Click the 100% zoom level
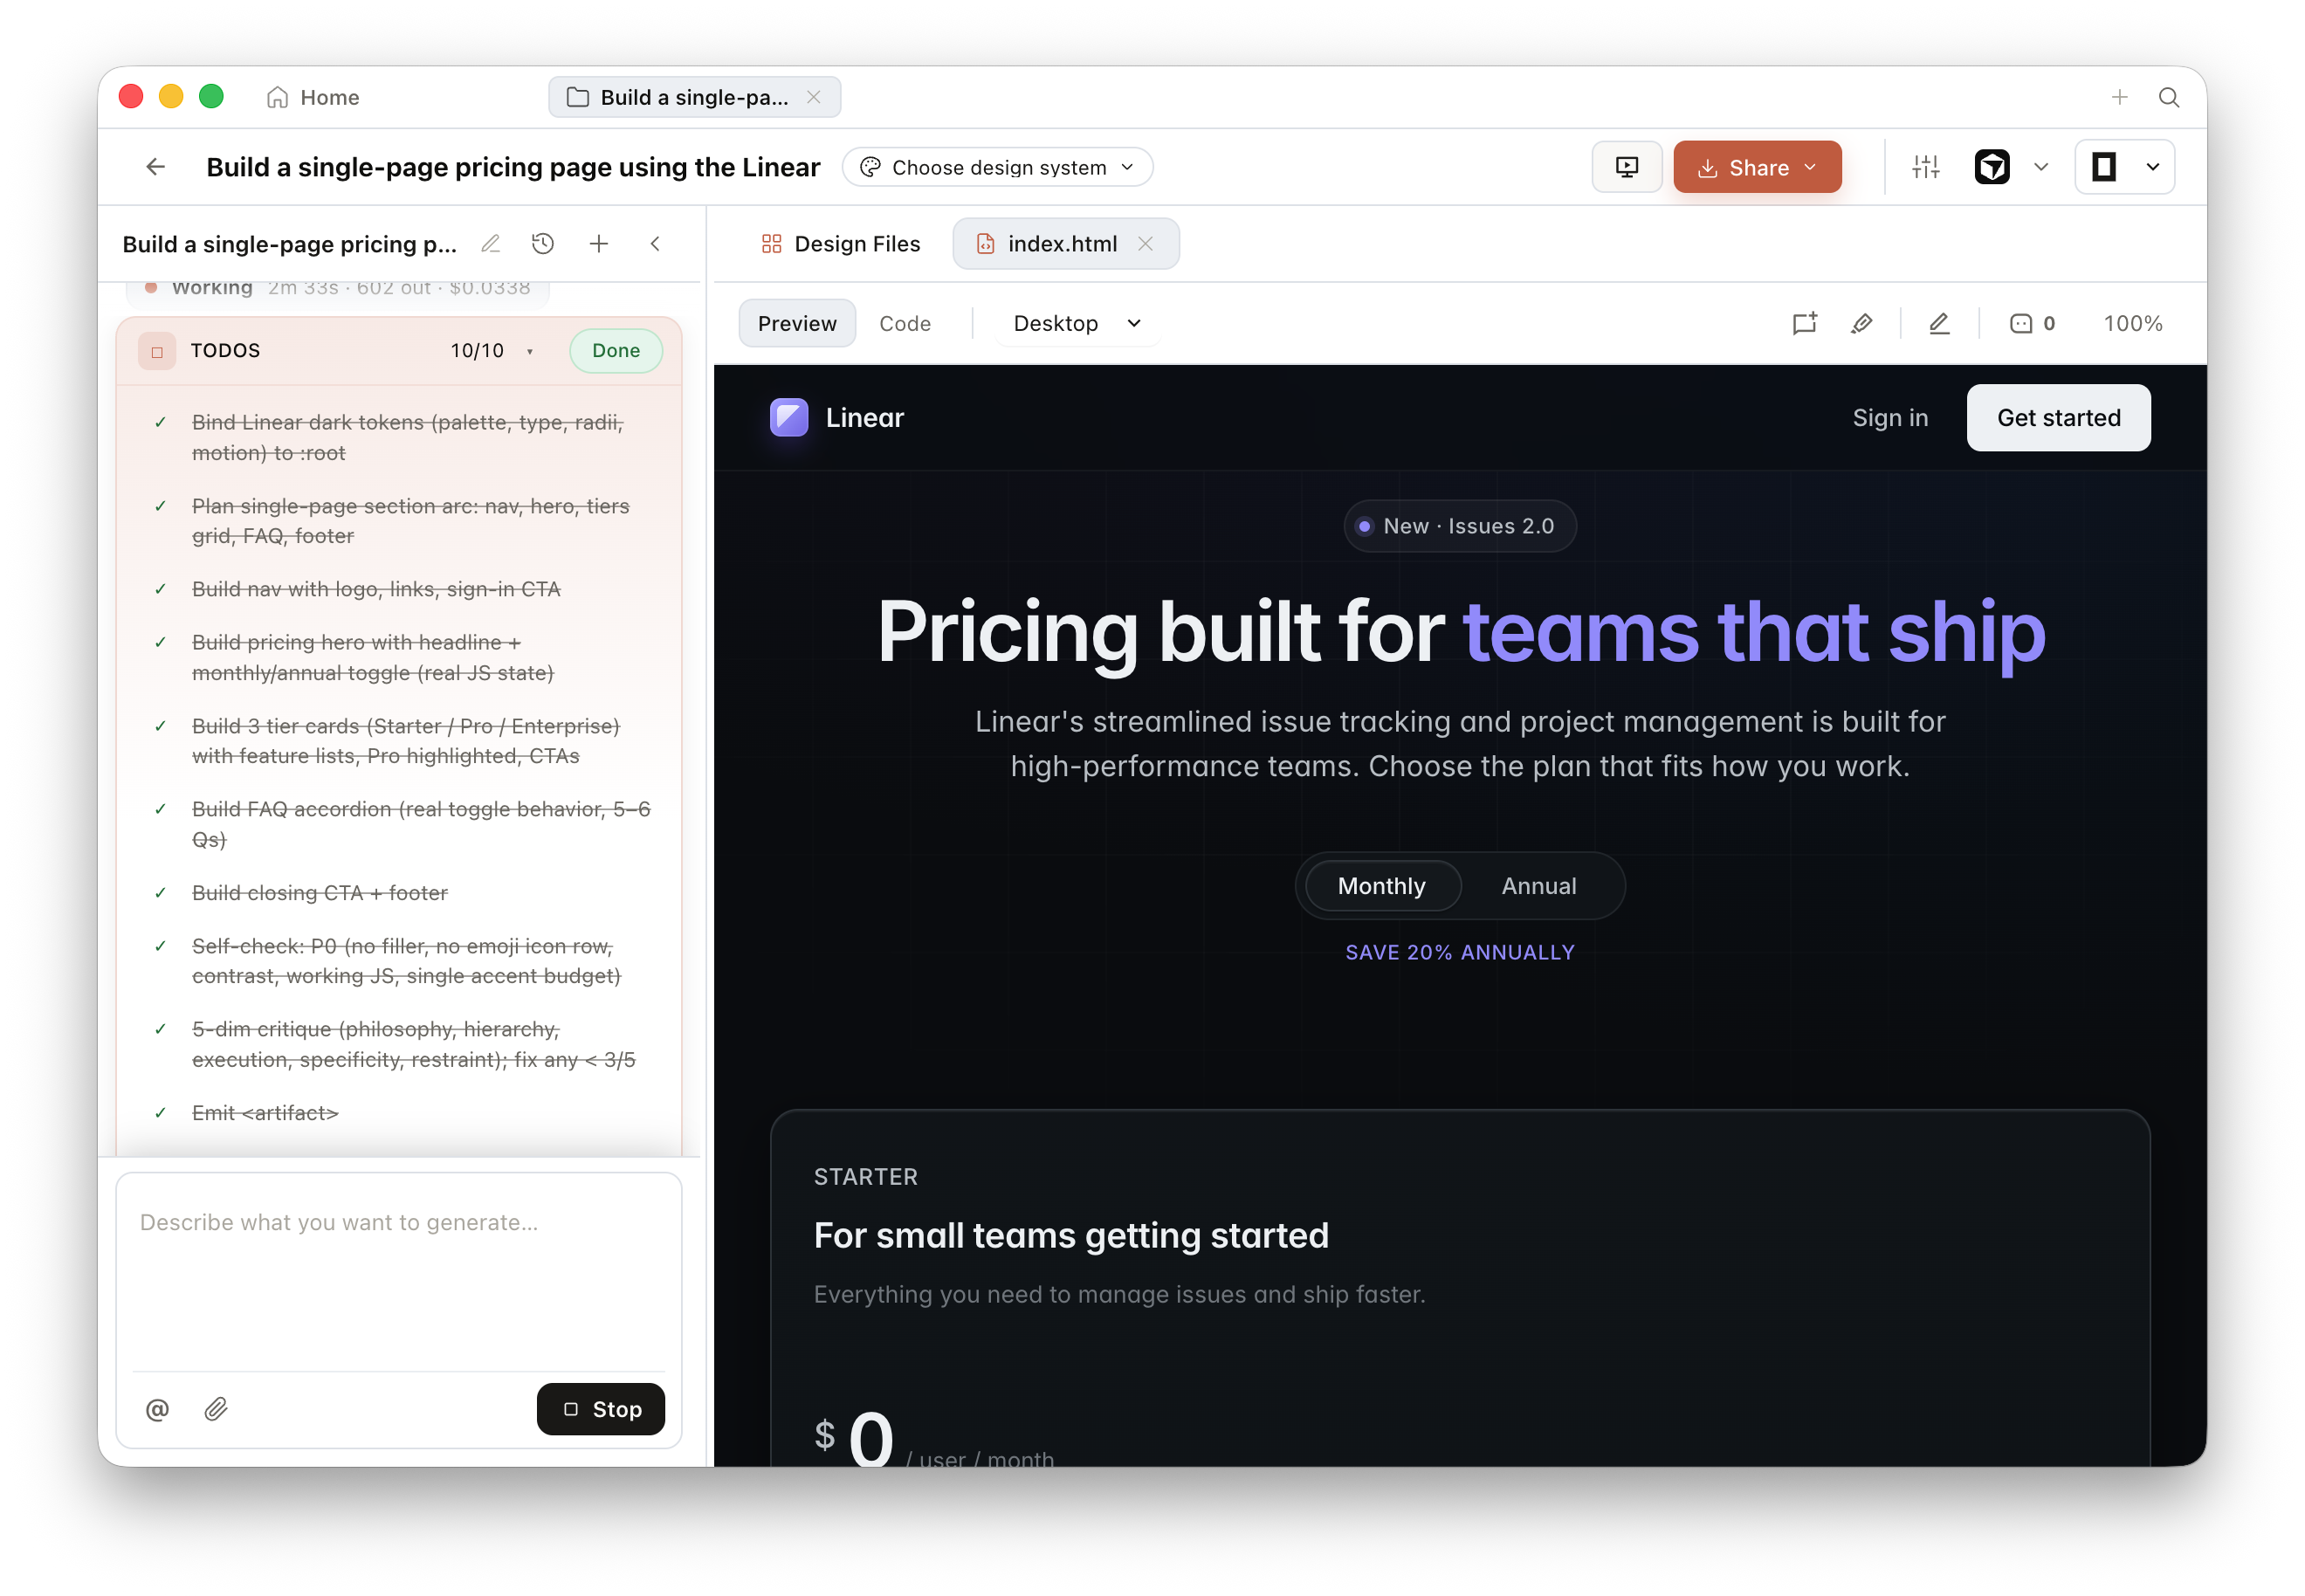Image resolution: width=2305 pixels, height=1596 pixels. click(2132, 323)
